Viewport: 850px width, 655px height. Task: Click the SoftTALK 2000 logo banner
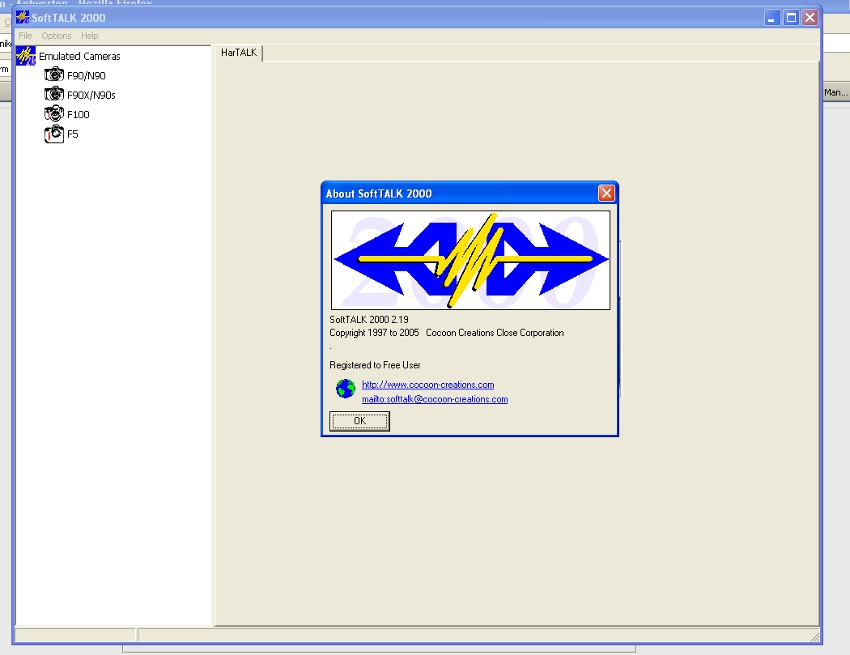(x=471, y=260)
